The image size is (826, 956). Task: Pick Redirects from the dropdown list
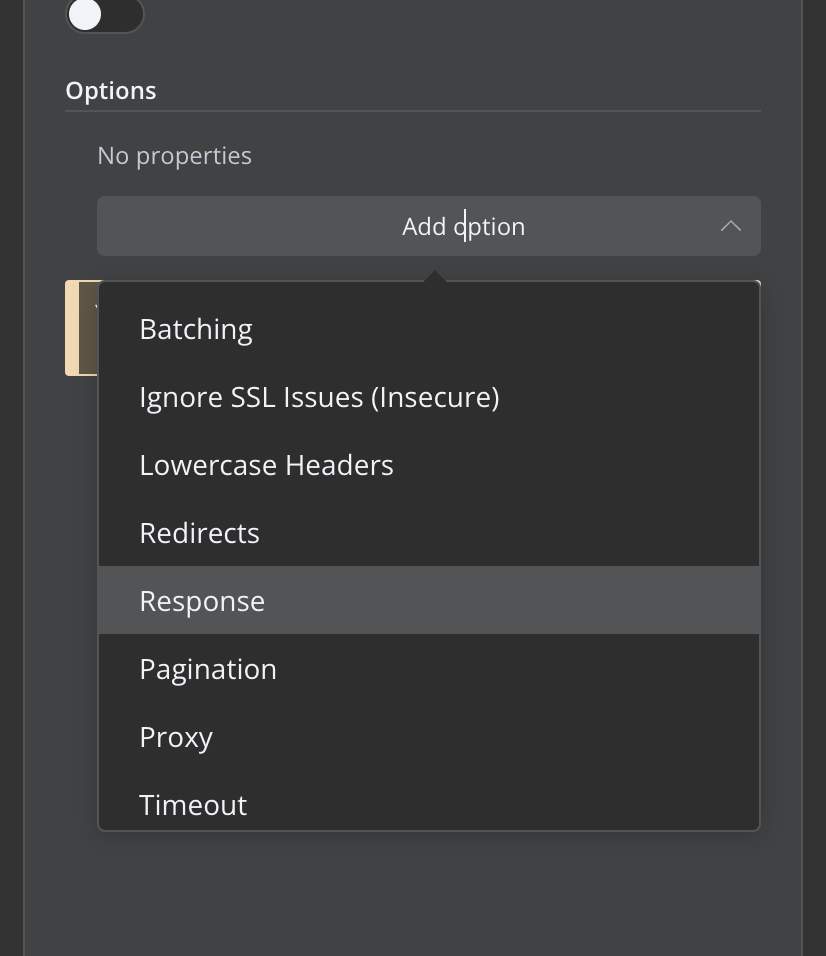point(199,533)
